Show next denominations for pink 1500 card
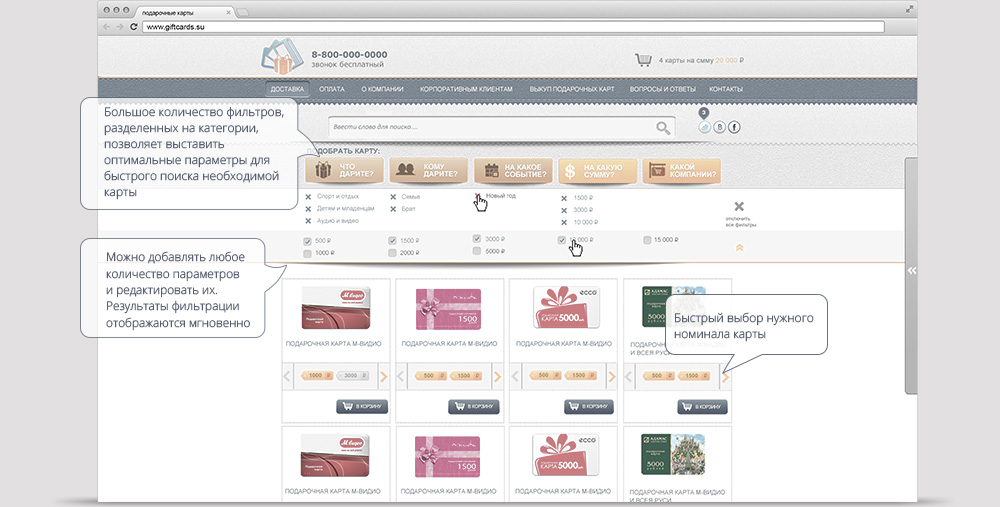The width and height of the screenshot is (1000, 507). (x=497, y=376)
